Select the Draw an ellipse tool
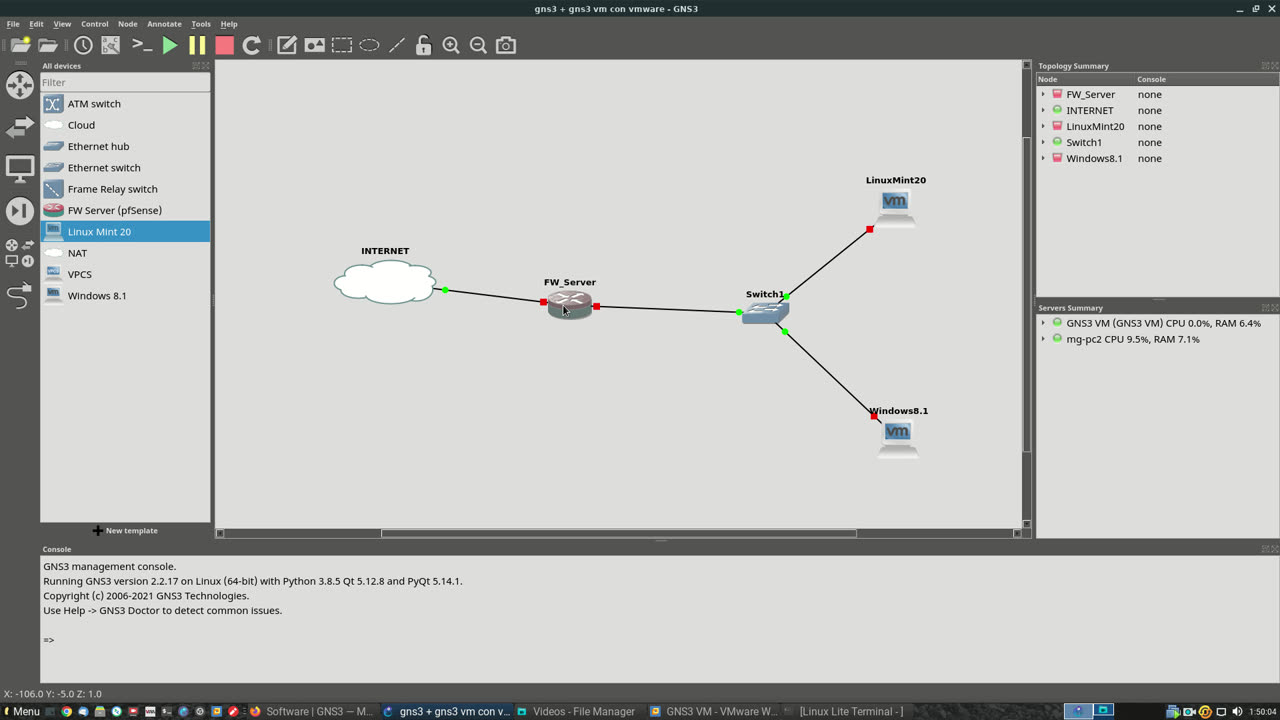Screen dimensions: 1280x720 pos(369,45)
